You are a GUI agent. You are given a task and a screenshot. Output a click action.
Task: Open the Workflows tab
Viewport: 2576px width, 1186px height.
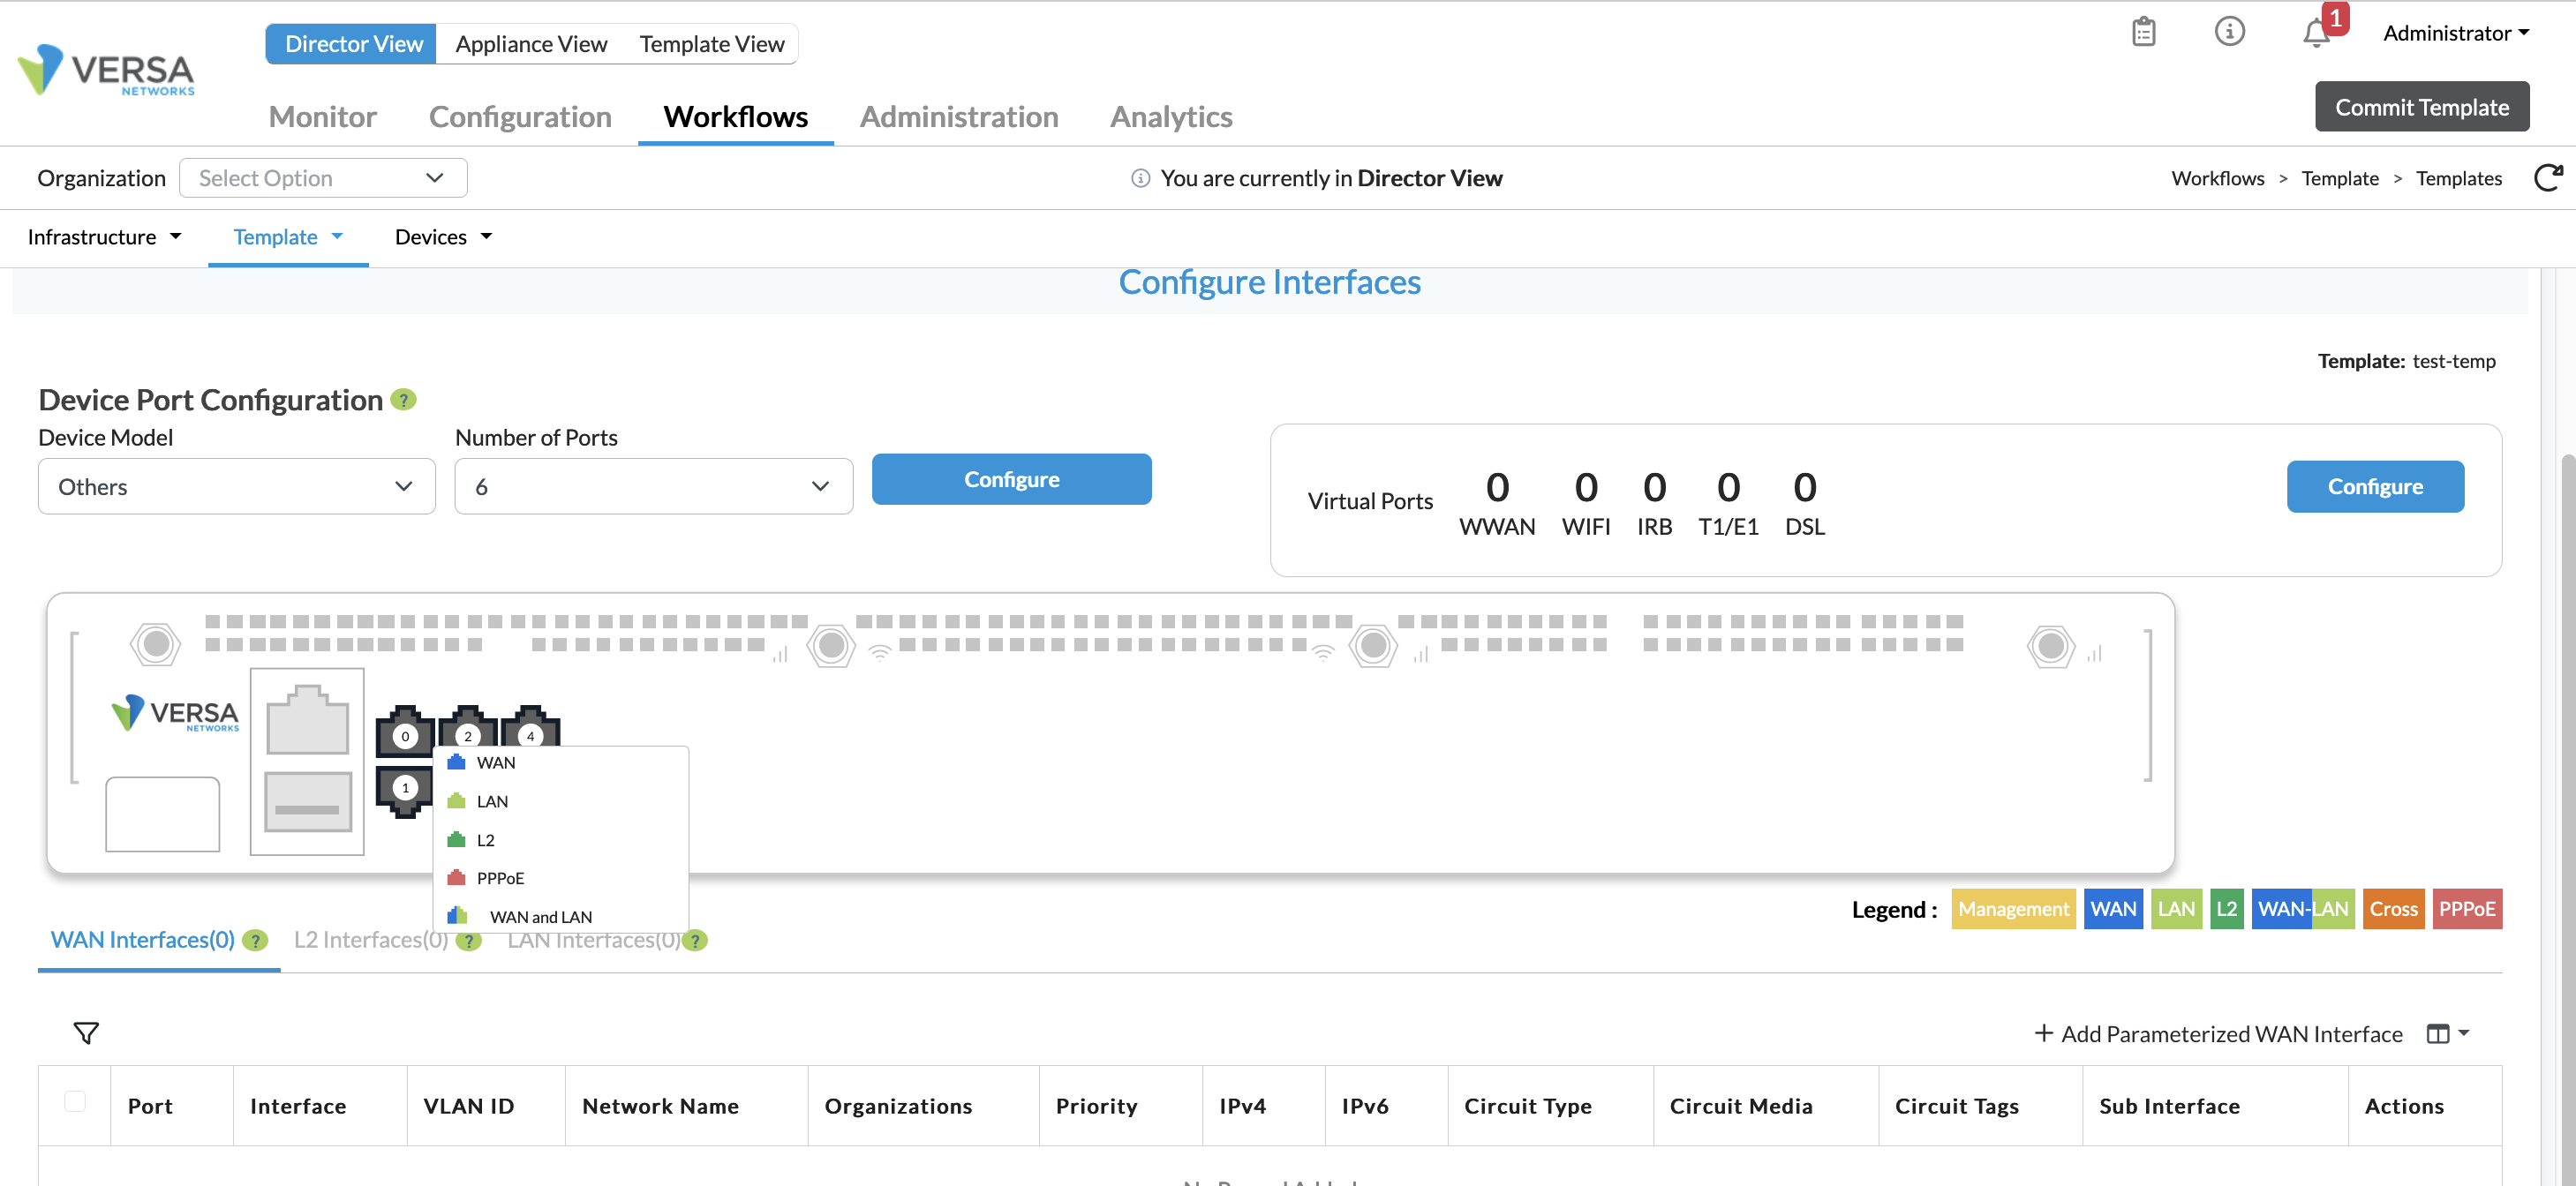pyautogui.click(x=736, y=116)
